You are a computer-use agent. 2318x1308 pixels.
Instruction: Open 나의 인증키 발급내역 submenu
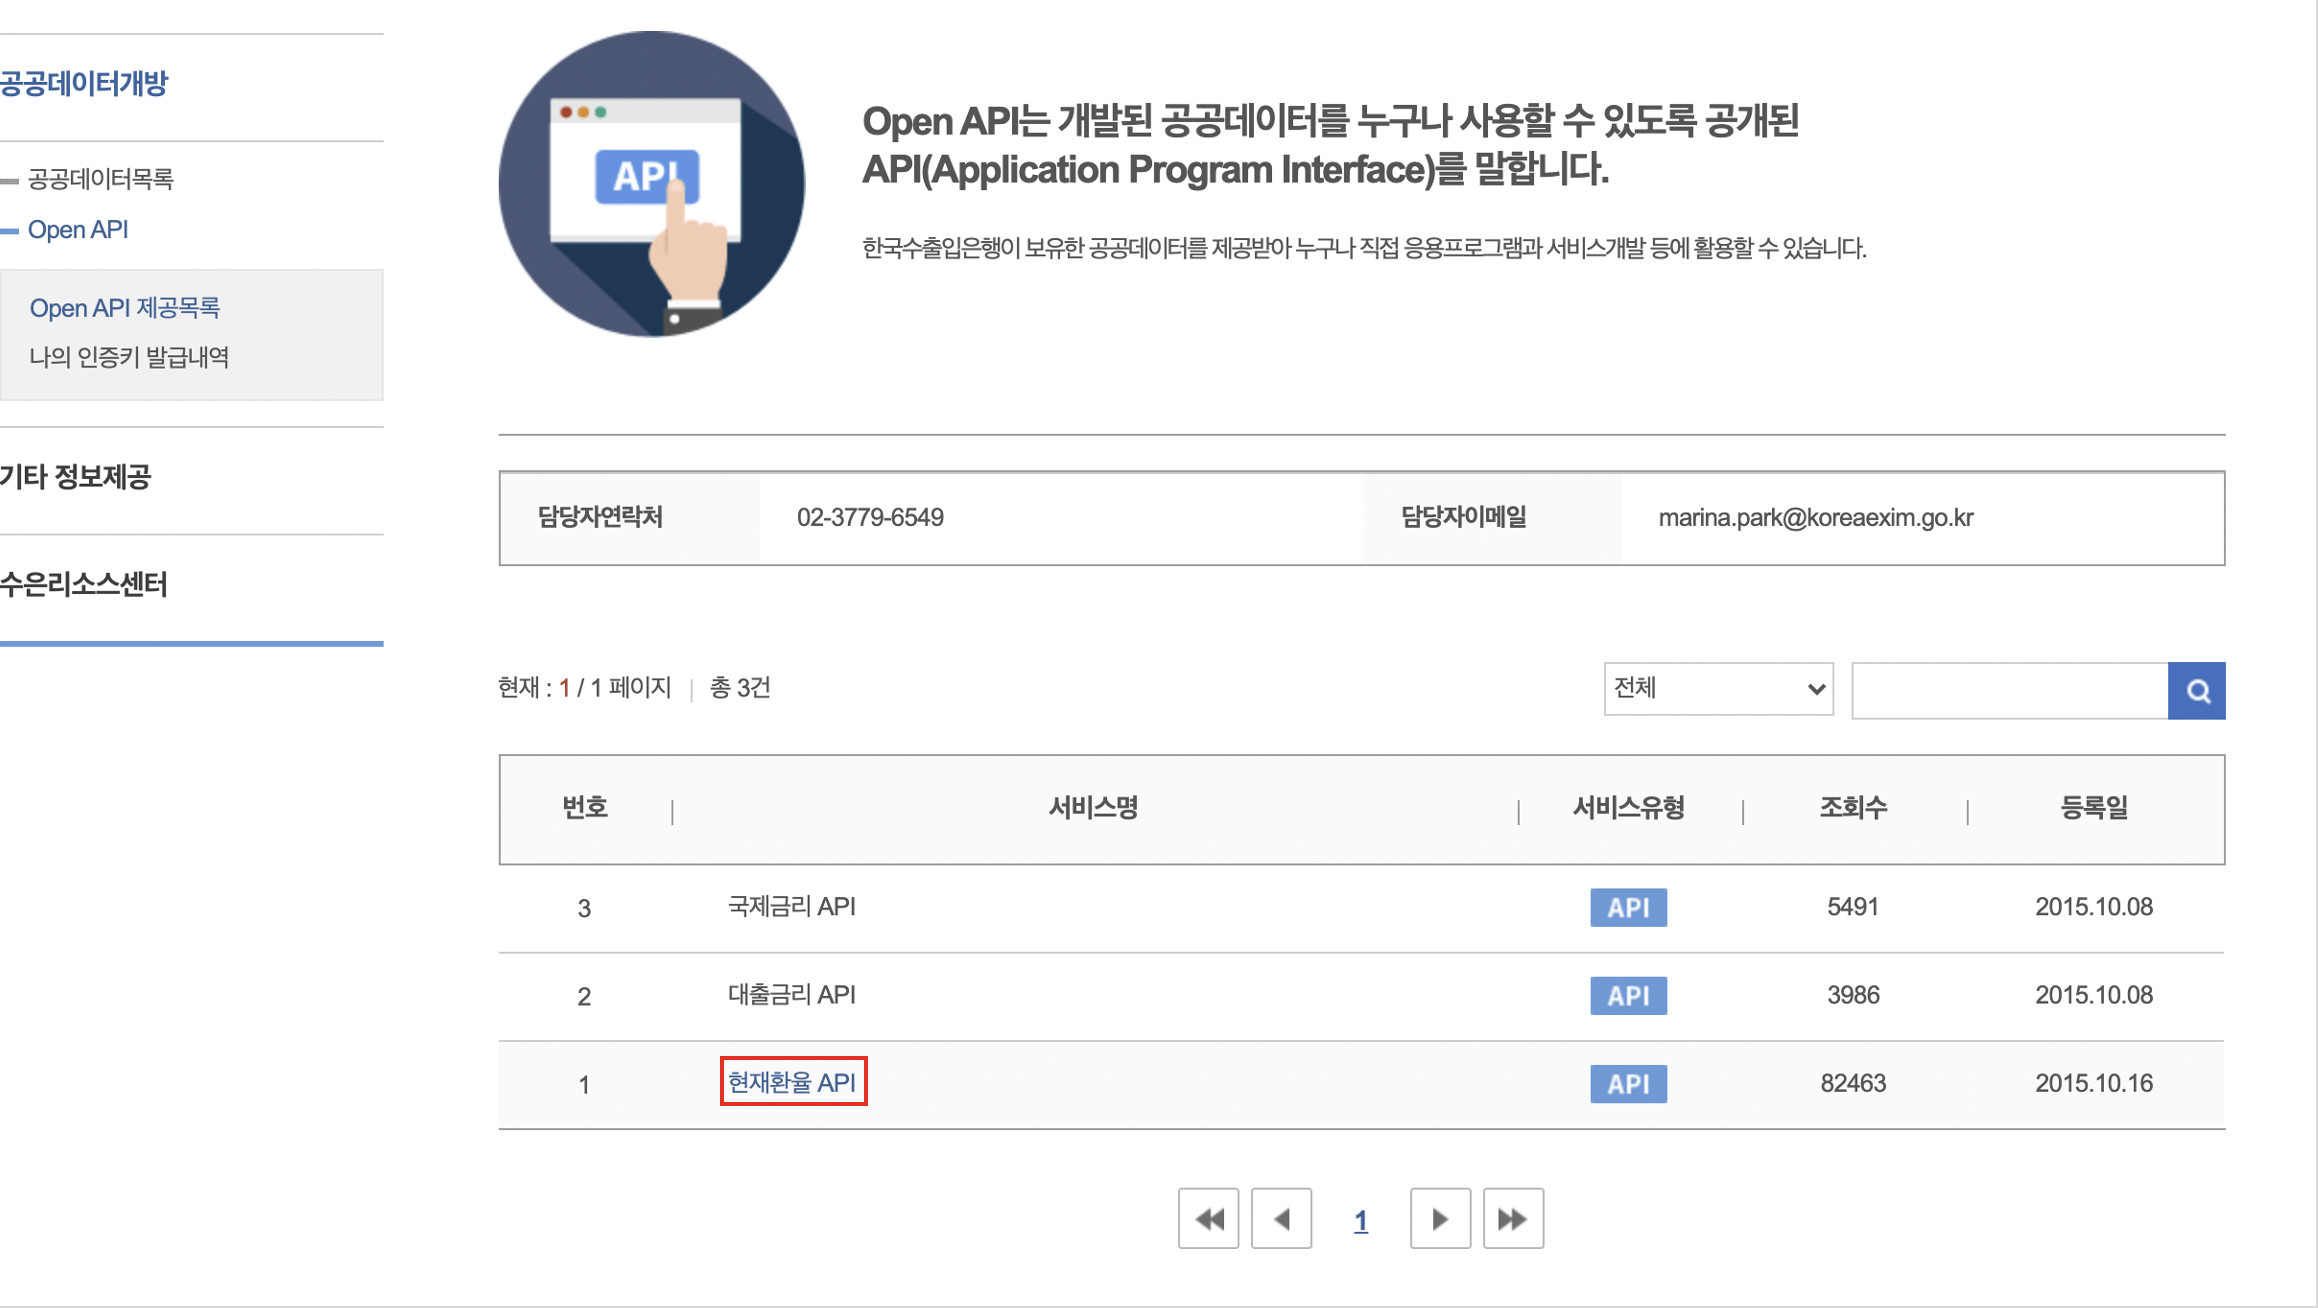click(x=129, y=357)
